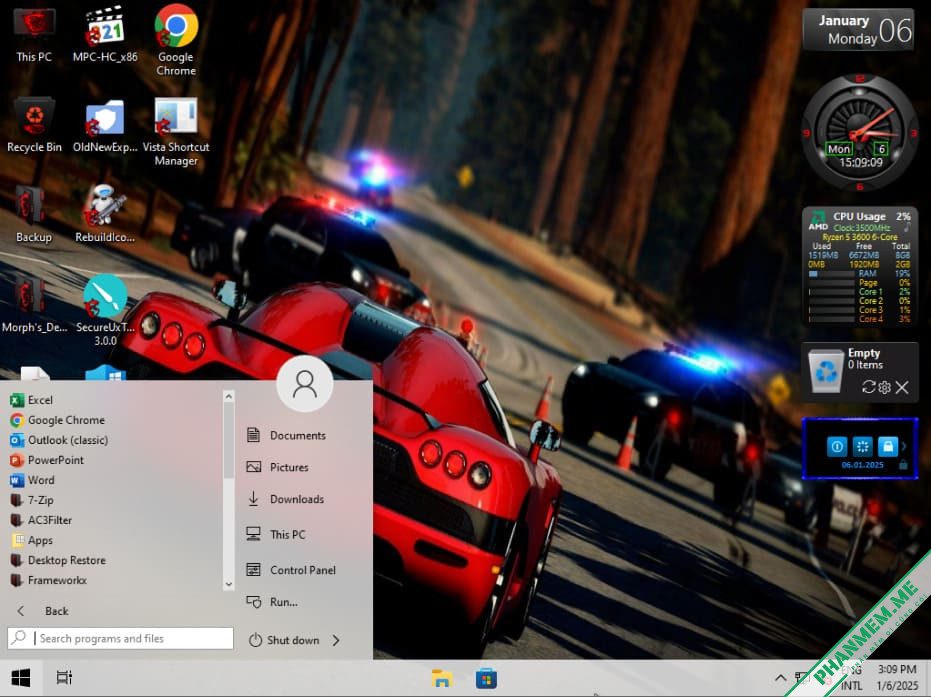Open Microsoft Store from the taskbar
This screenshot has width=931, height=697.
[486, 678]
